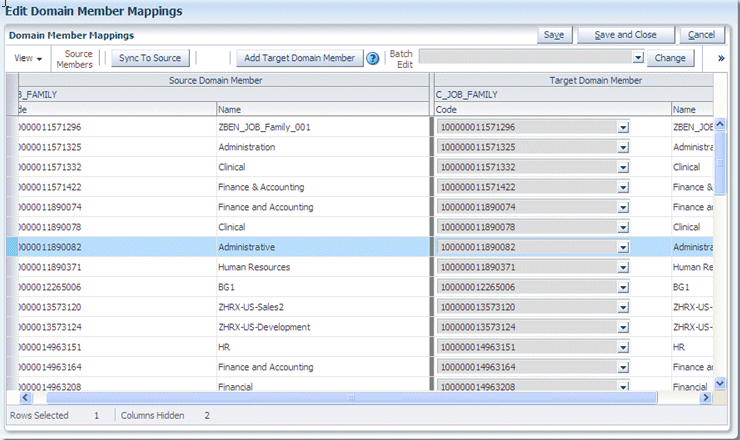This screenshot has height=440, width=740.
Task: Click the Change button
Action: [670, 58]
